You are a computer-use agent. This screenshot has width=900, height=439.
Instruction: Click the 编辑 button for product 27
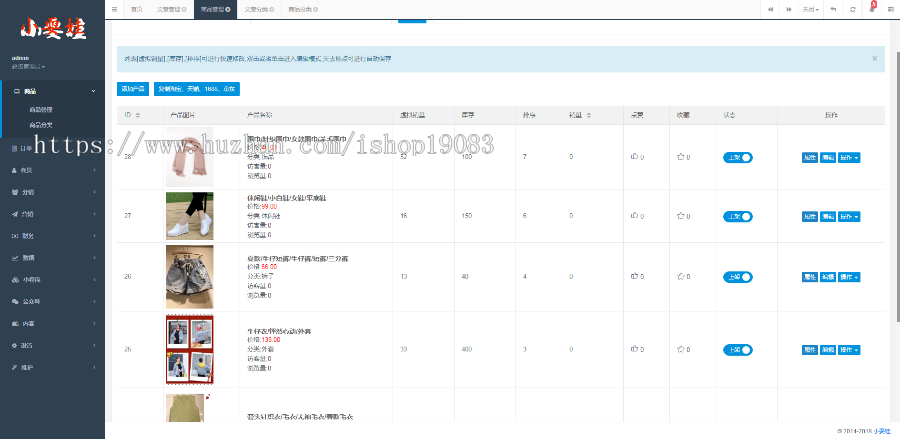828,216
